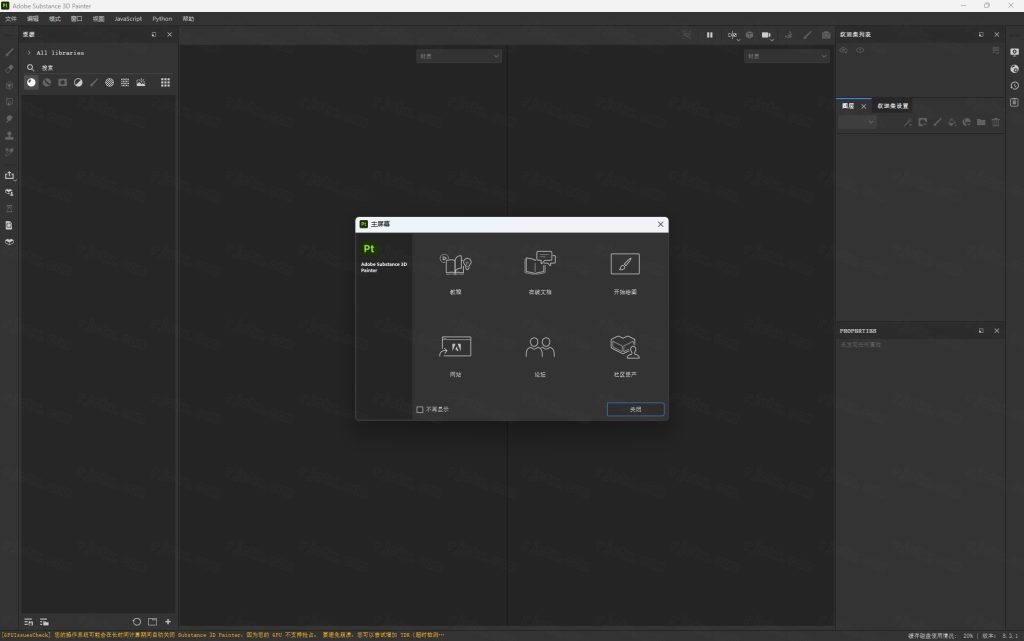
Task: Open the 窗口 window menu
Action: (76, 19)
